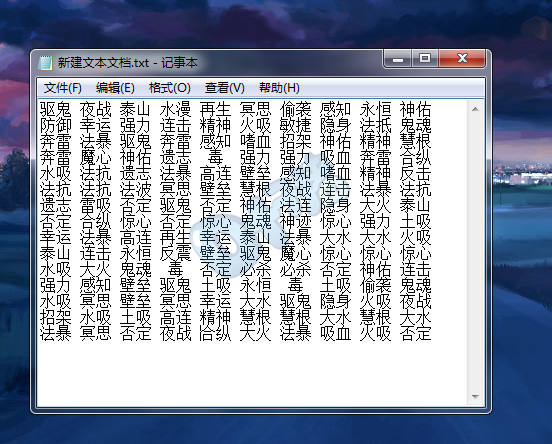The width and height of the screenshot is (552, 444).
Task: Place cursor at 神佑 ending first line
Action: (x=415, y=109)
